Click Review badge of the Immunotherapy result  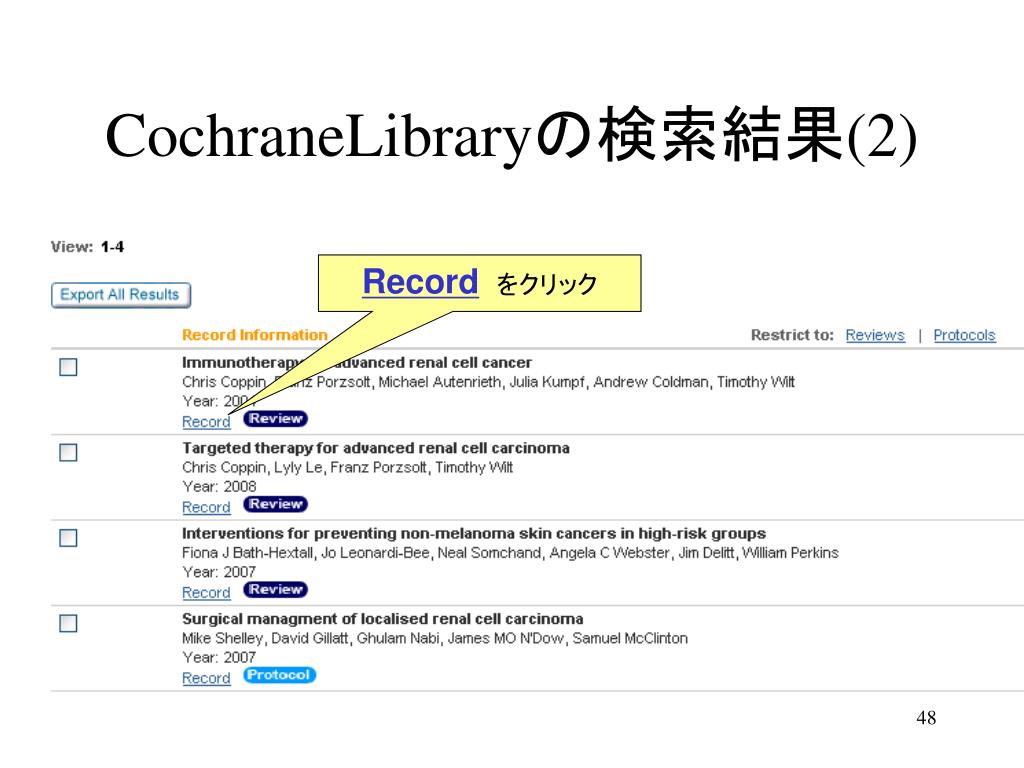click(x=276, y=419)
